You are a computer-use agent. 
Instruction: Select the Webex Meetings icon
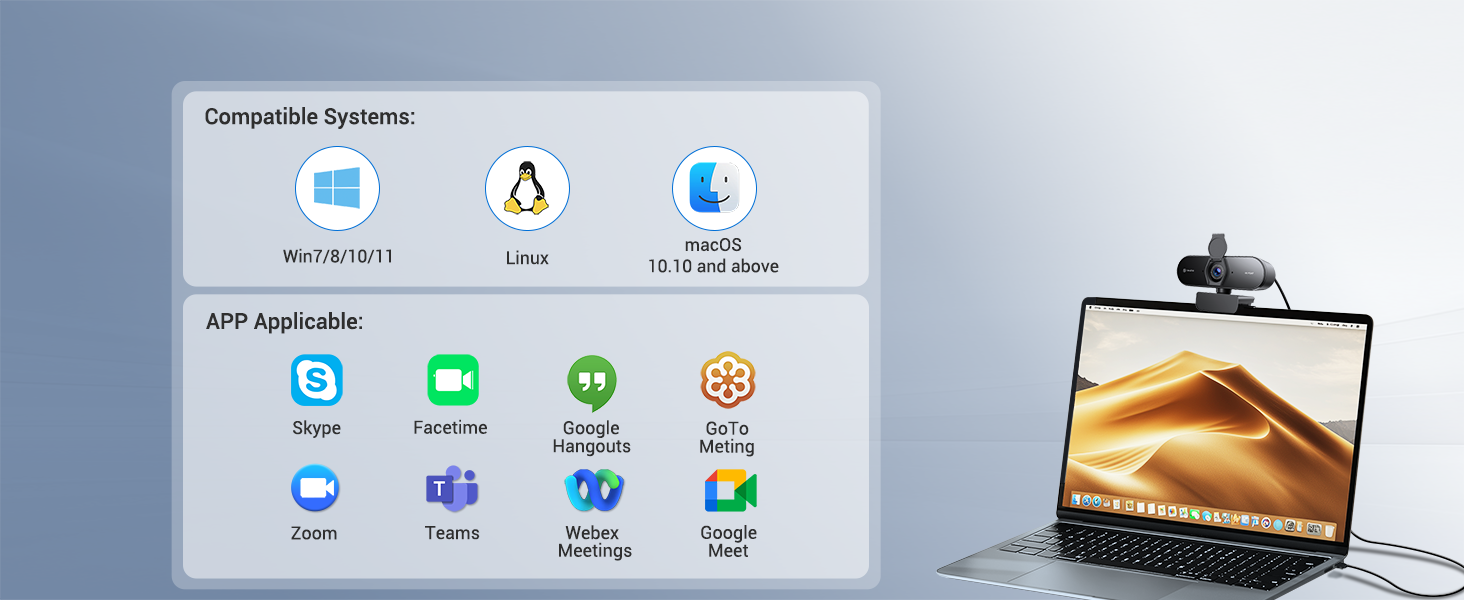(594, 491)
